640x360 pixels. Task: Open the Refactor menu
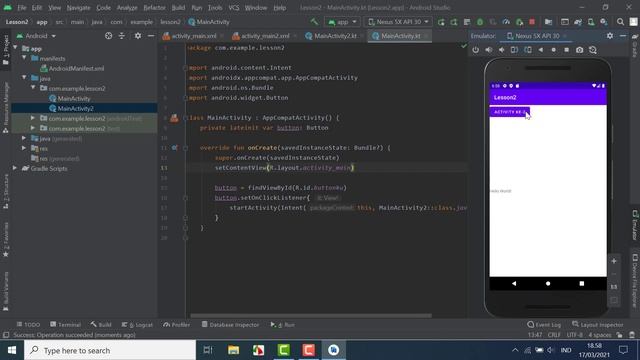pyautogui.click(x=154, y=8)
